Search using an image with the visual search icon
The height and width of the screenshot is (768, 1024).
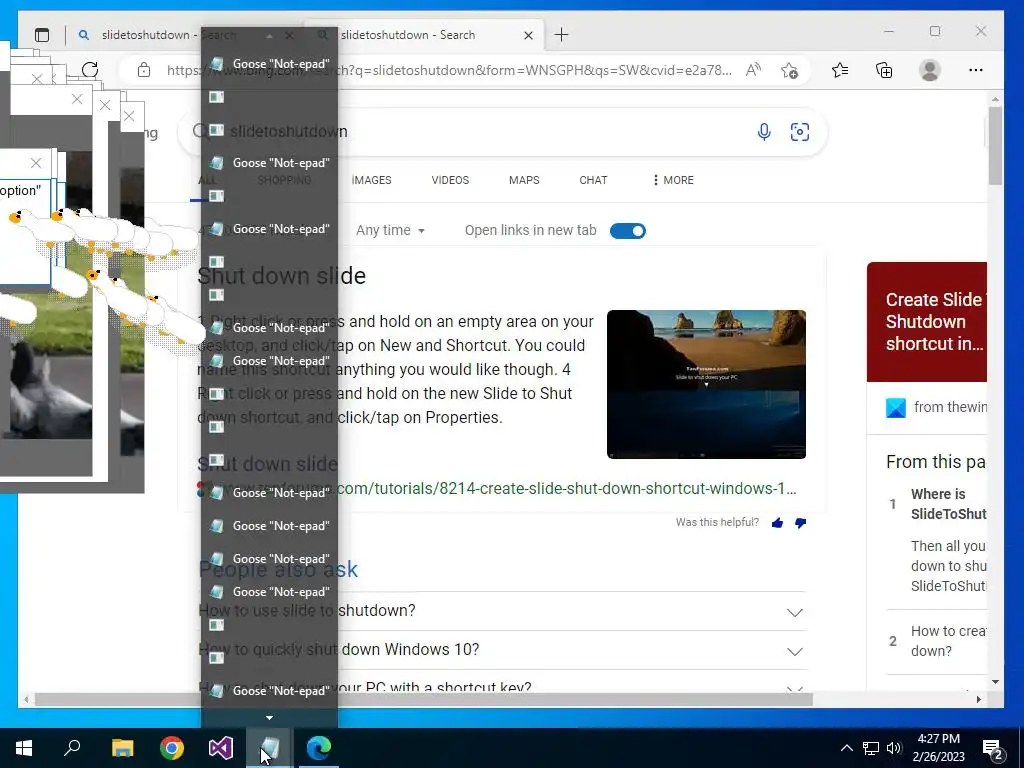799,132
